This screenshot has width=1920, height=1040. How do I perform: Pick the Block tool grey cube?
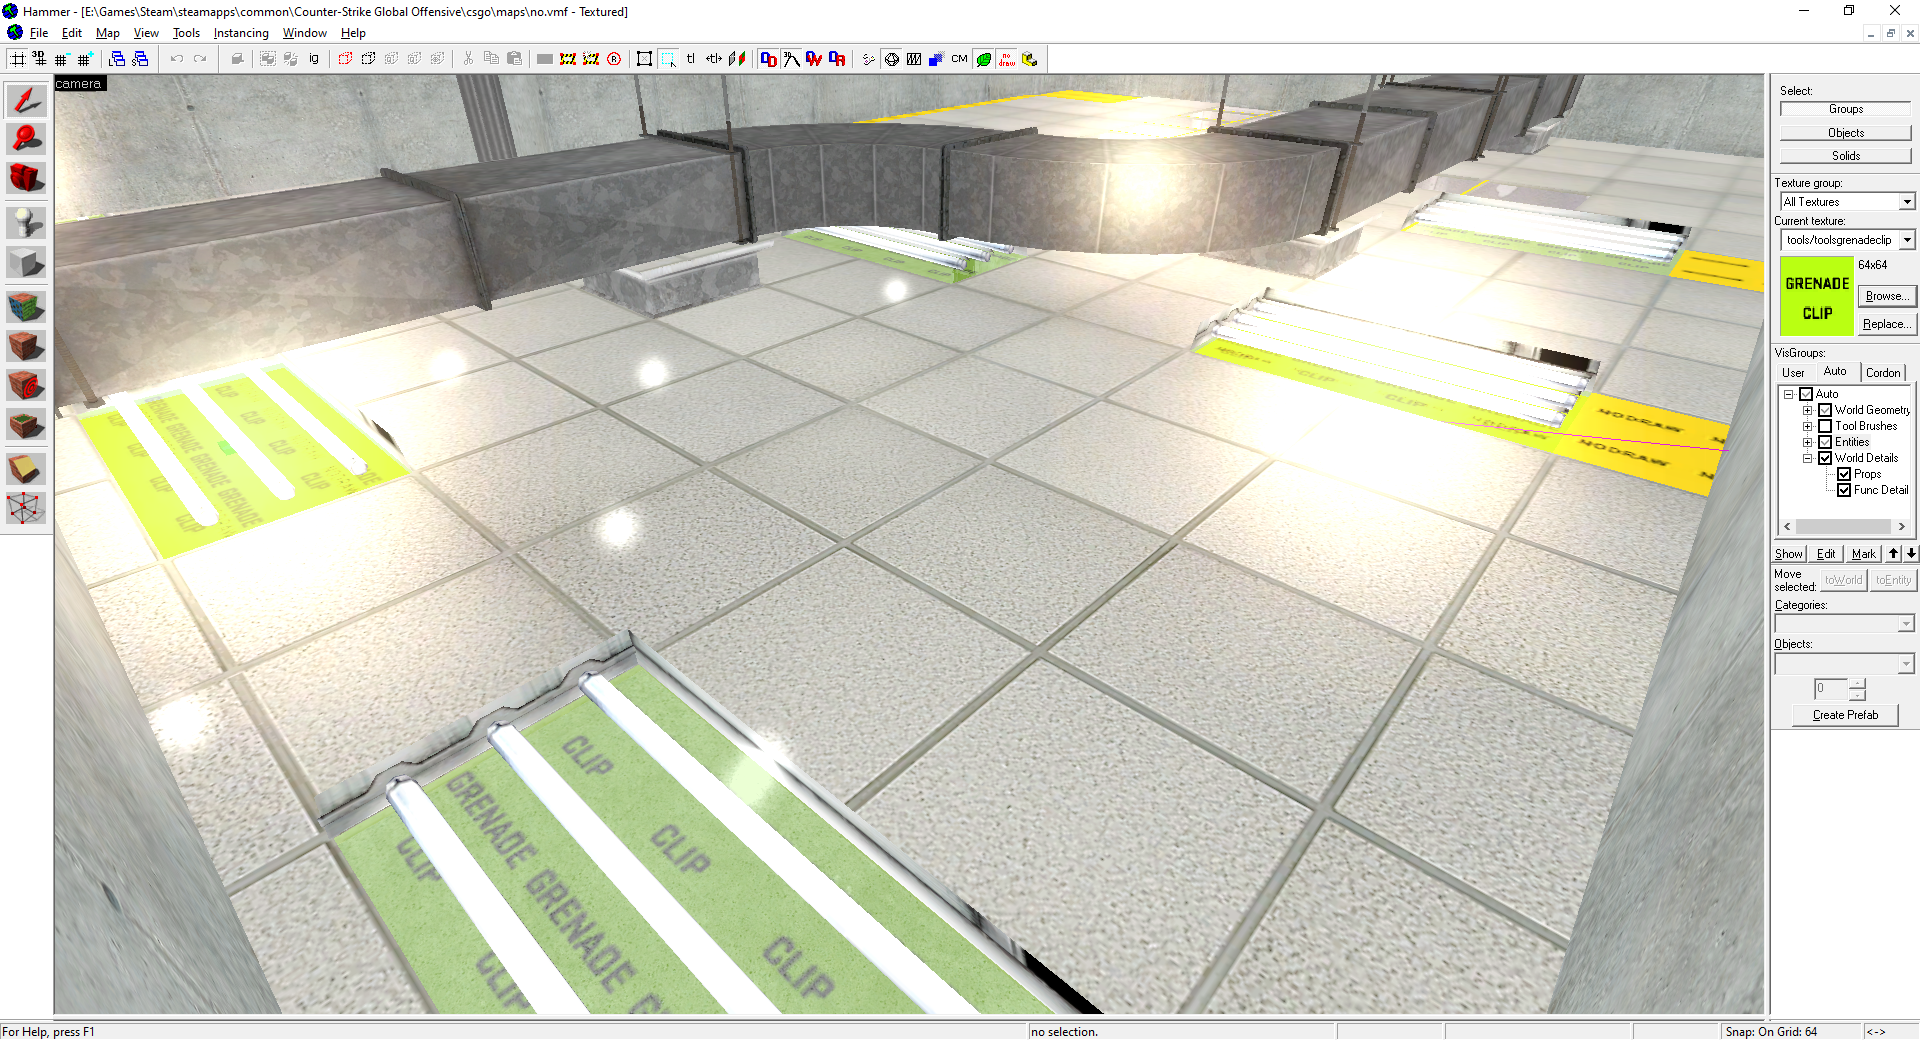(x=26, y=262)
